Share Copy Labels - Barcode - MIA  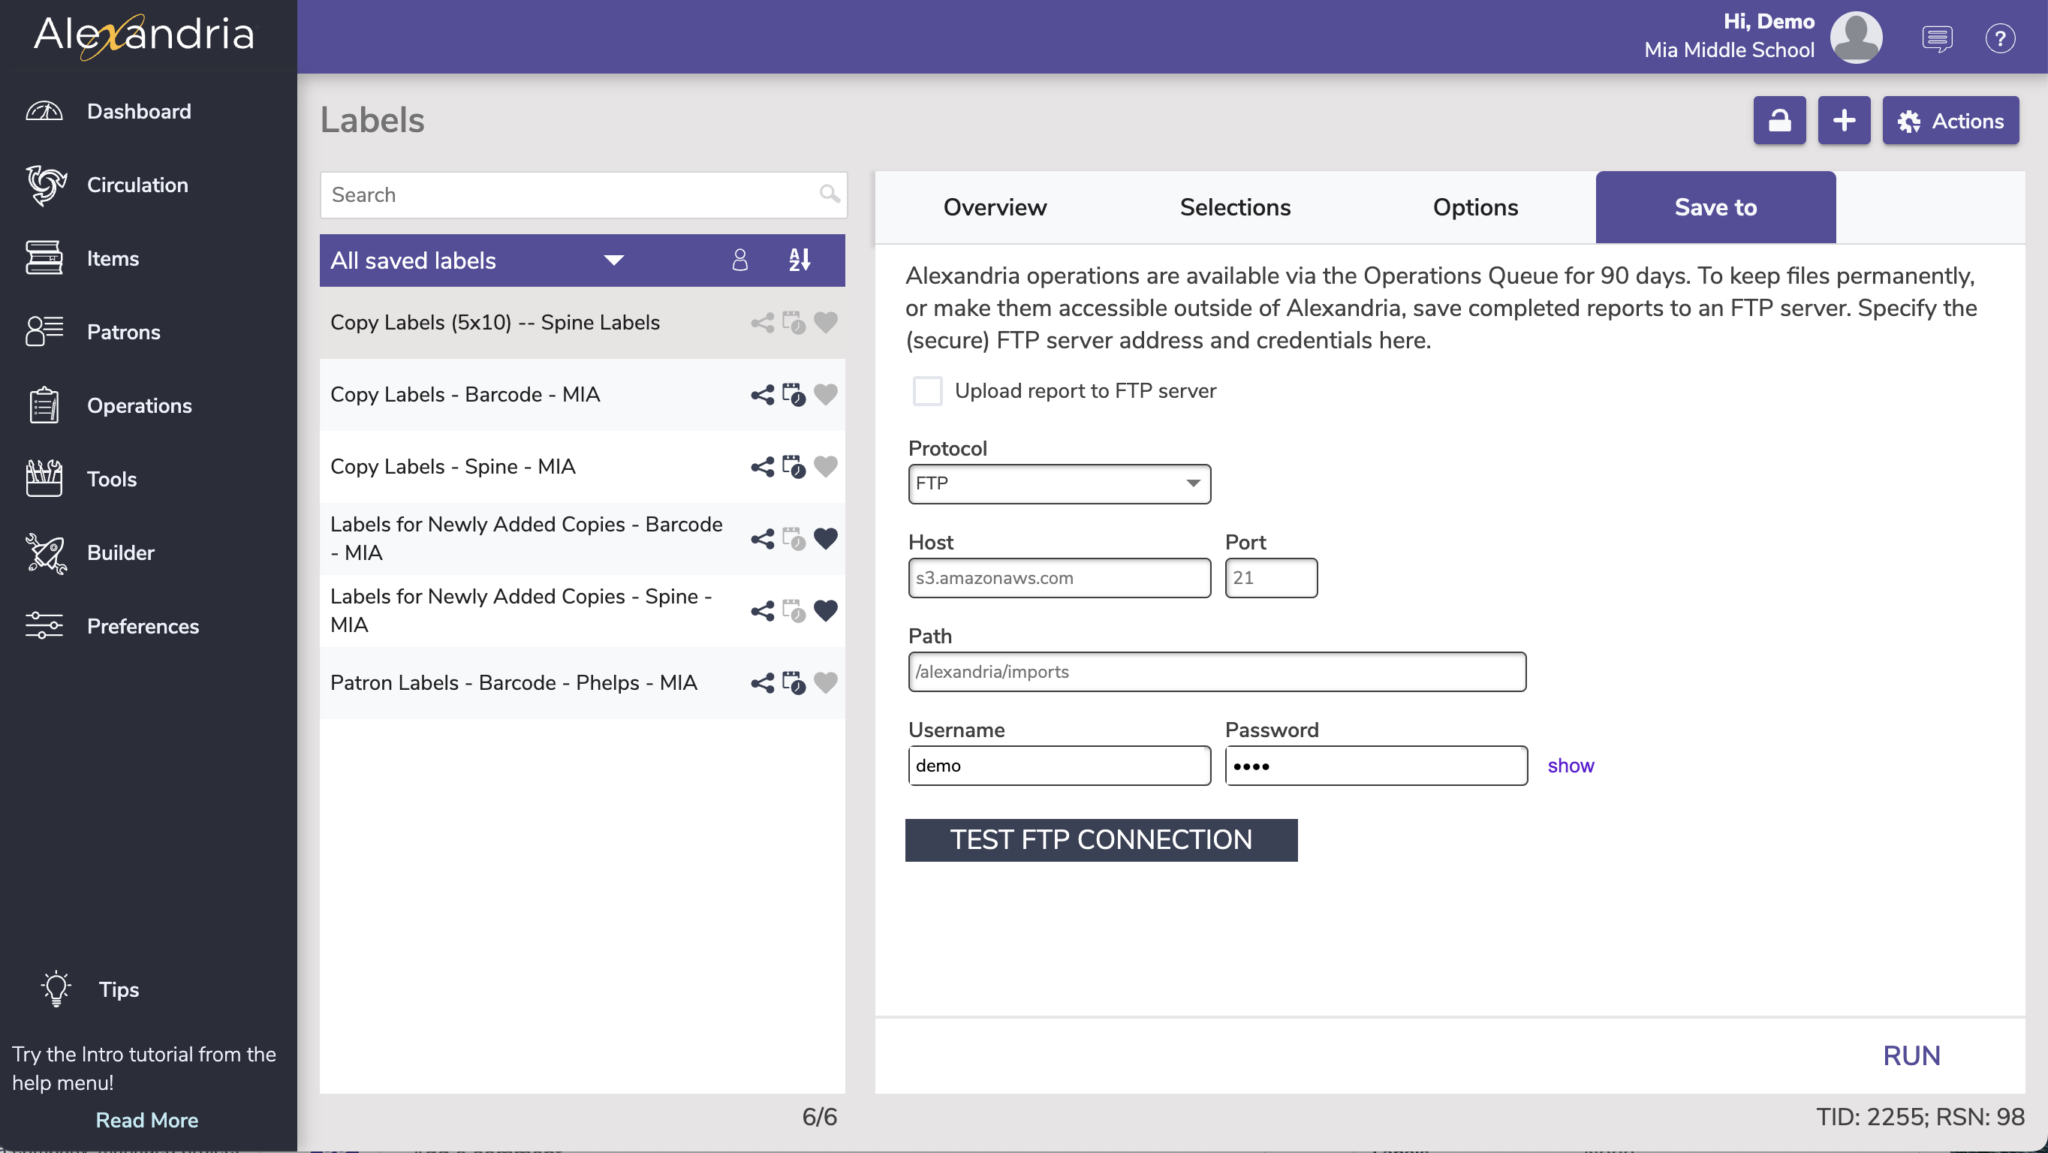[x=762, y=395]
